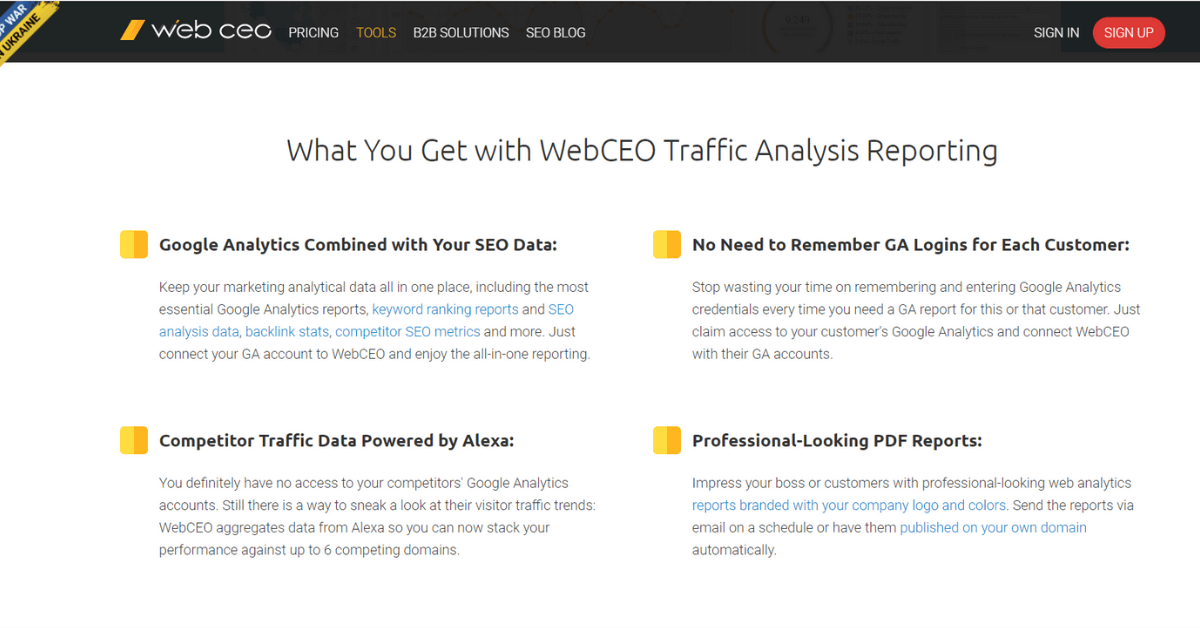Open the Pricing menu item
The height and width of the screenshot is (628, 1200).
tap(313, 32)
